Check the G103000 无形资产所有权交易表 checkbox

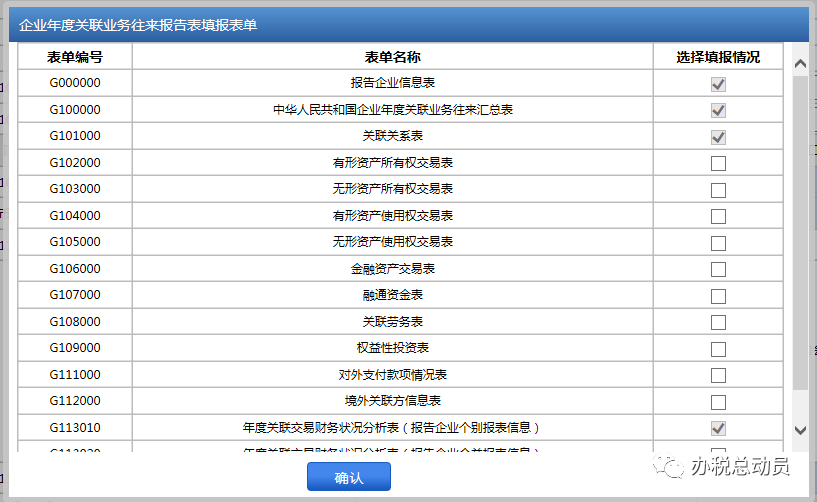[718, 190]
